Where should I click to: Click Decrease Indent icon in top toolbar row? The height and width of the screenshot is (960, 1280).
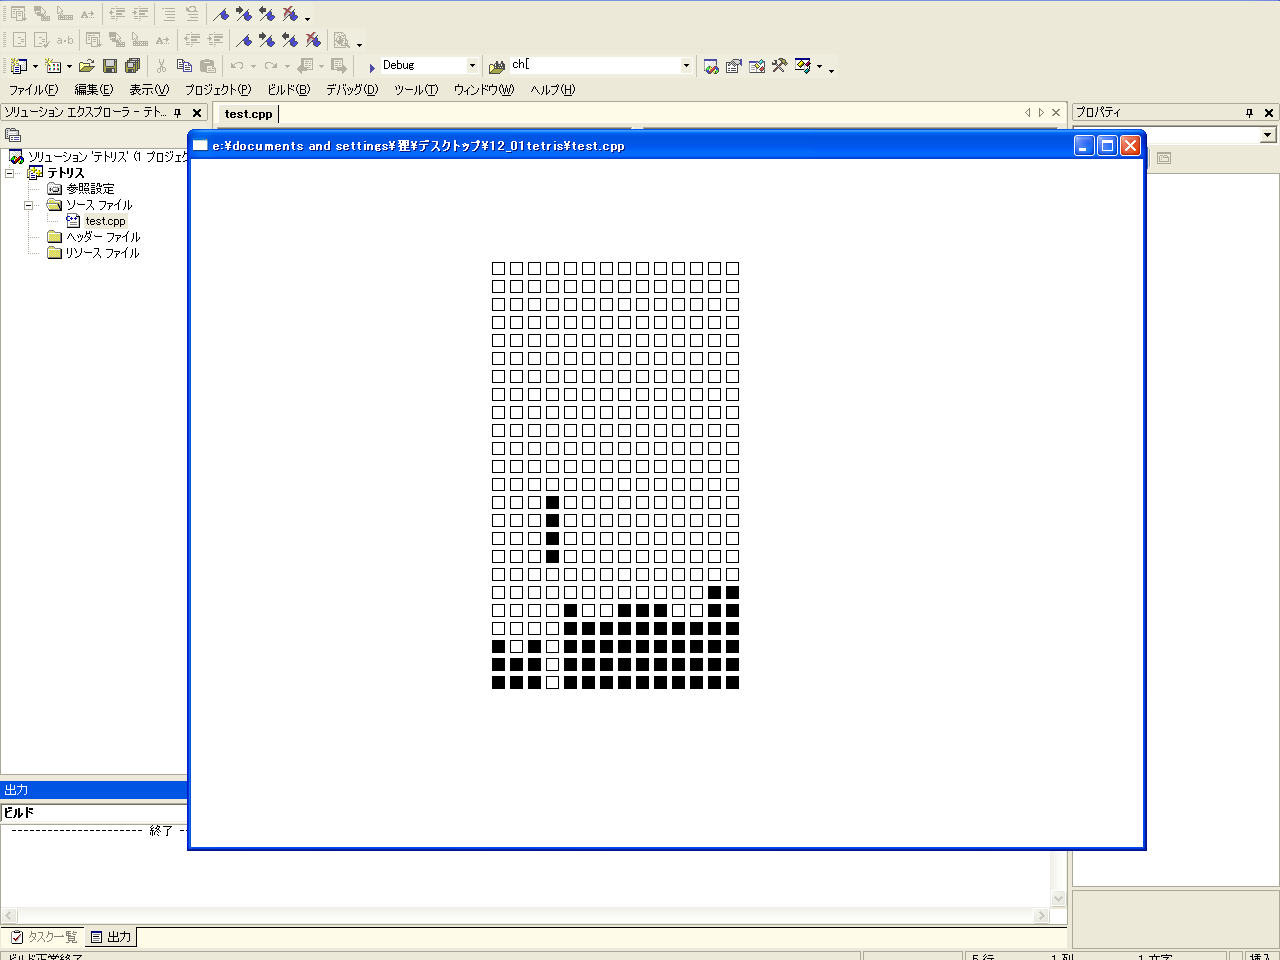pyautogui.click(x=117, y=14)
